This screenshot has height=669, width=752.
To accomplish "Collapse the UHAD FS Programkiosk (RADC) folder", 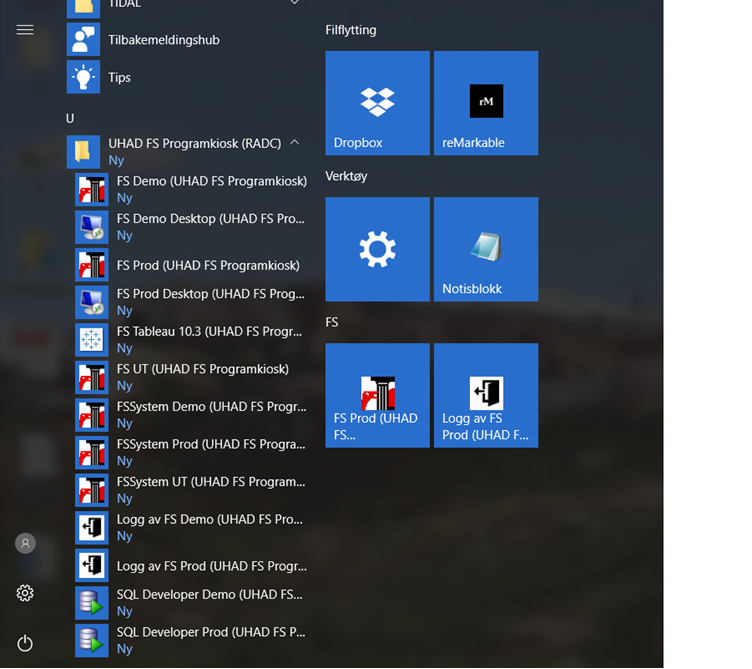I will (x=294, y=143).
